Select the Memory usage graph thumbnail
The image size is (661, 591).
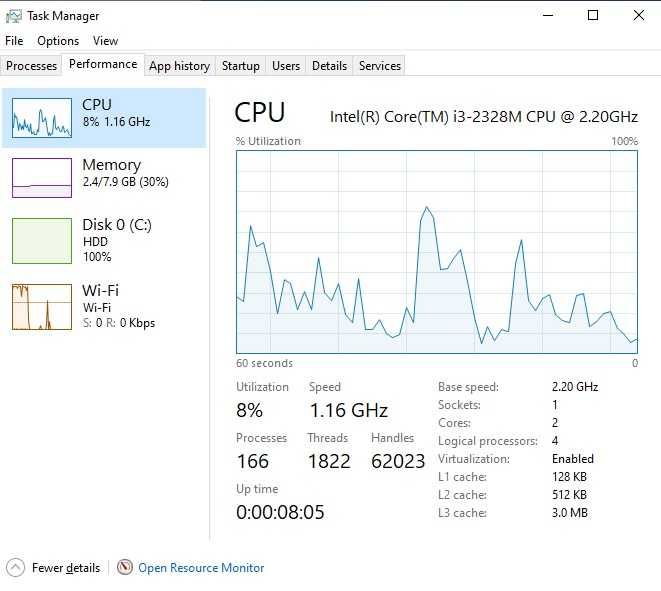click(42, 177)
